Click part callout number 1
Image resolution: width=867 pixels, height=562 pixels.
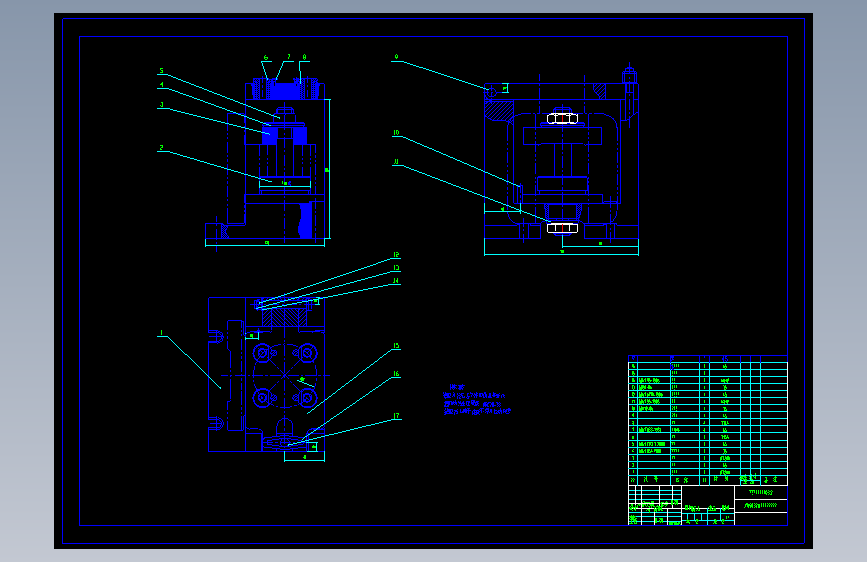(x=161, y=333)
